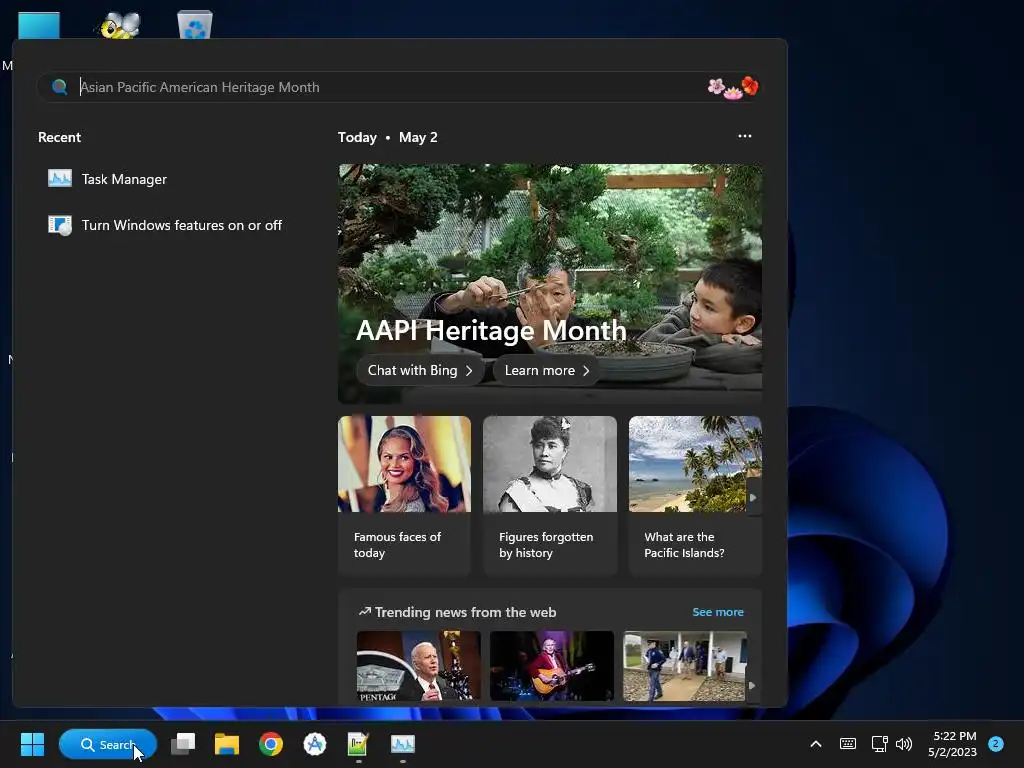Show hidden system tray icons
The image size is (1024, 768).
coord(816,744)
